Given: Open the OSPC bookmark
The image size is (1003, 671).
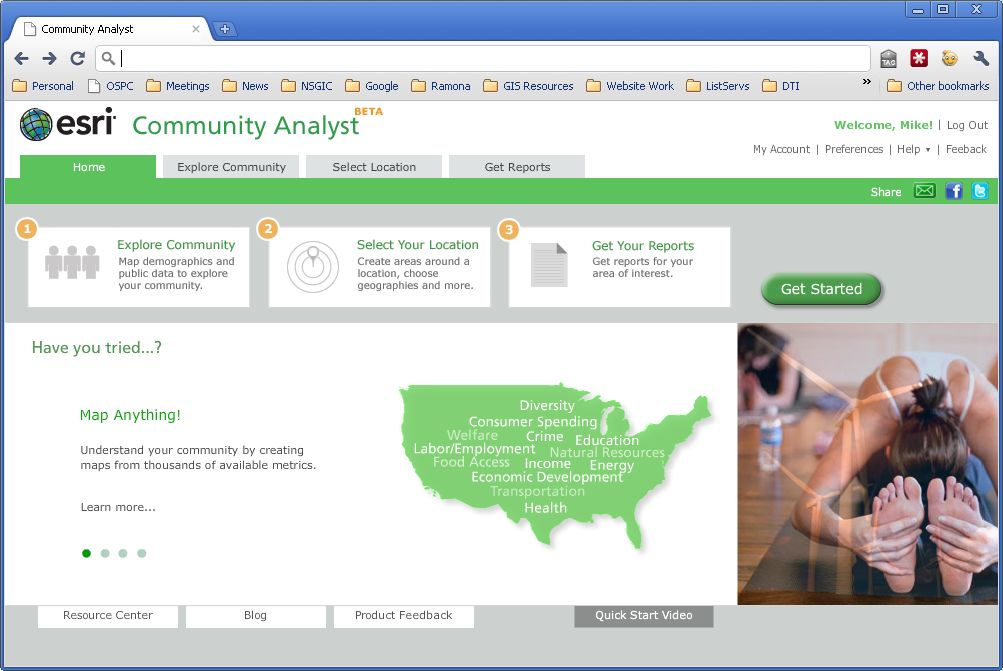Looking at the screenshot, I should pyautogui.click(x=111, y=86).
